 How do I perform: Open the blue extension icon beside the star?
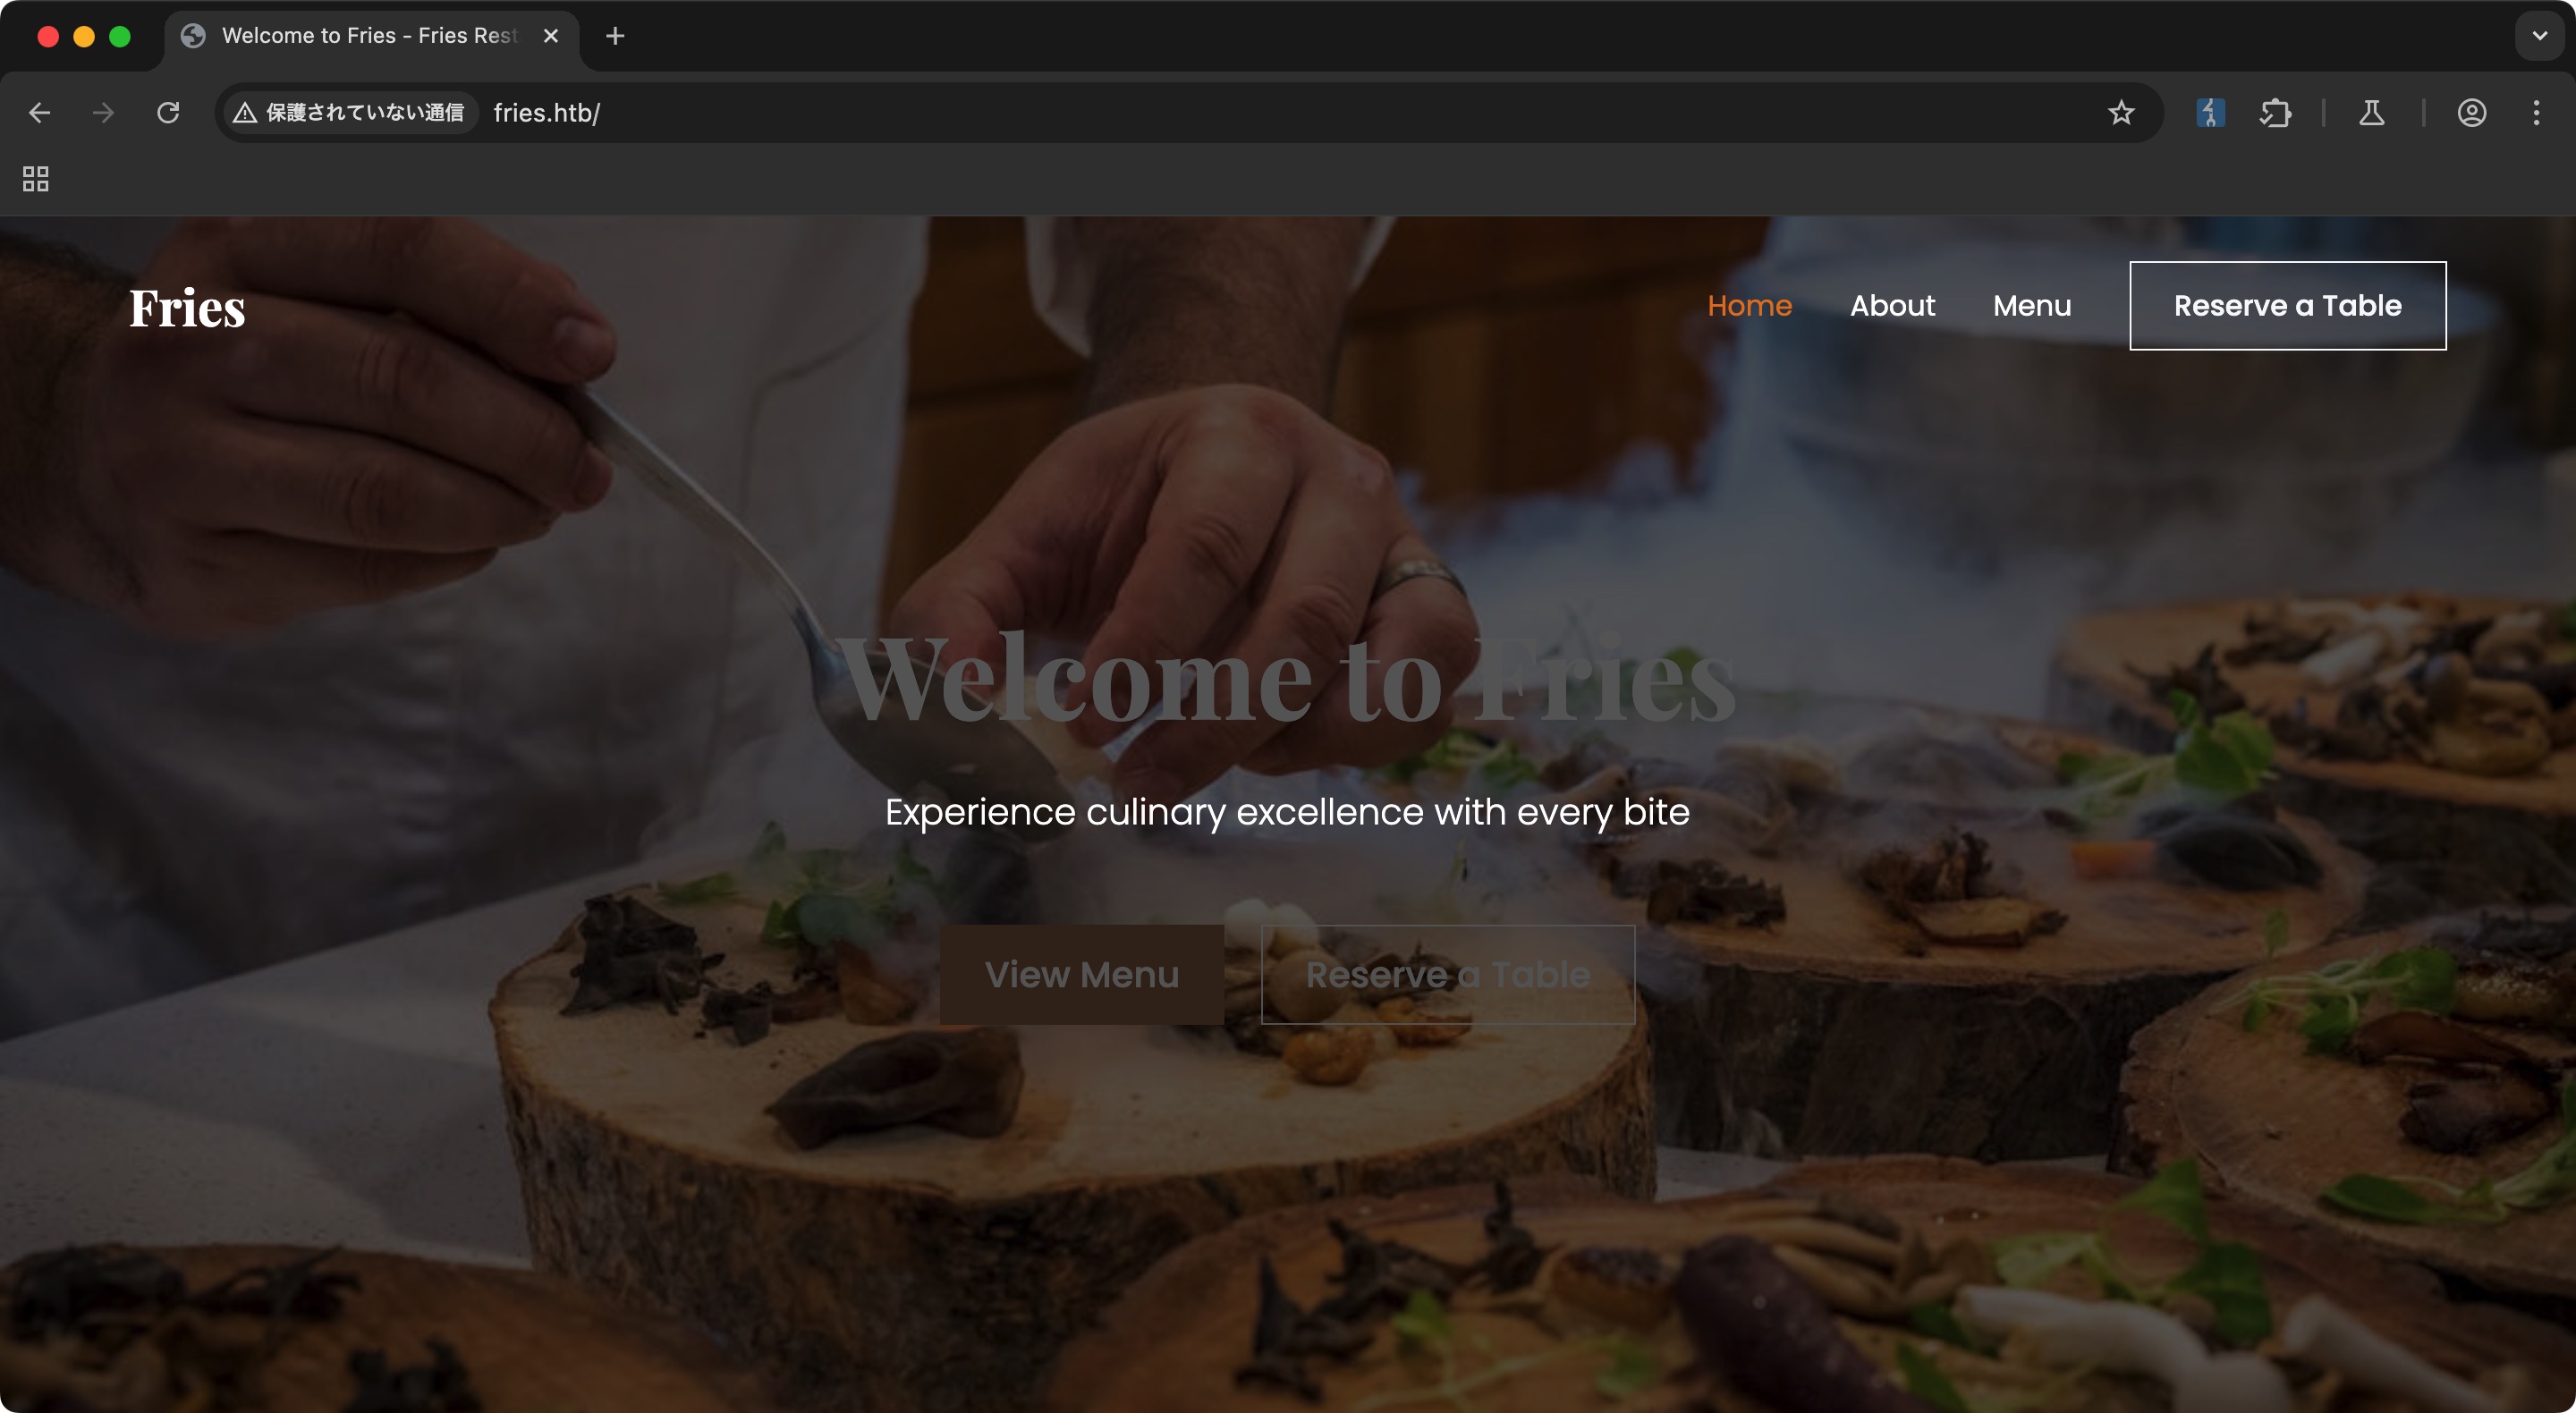click(x=2210, y=113)
